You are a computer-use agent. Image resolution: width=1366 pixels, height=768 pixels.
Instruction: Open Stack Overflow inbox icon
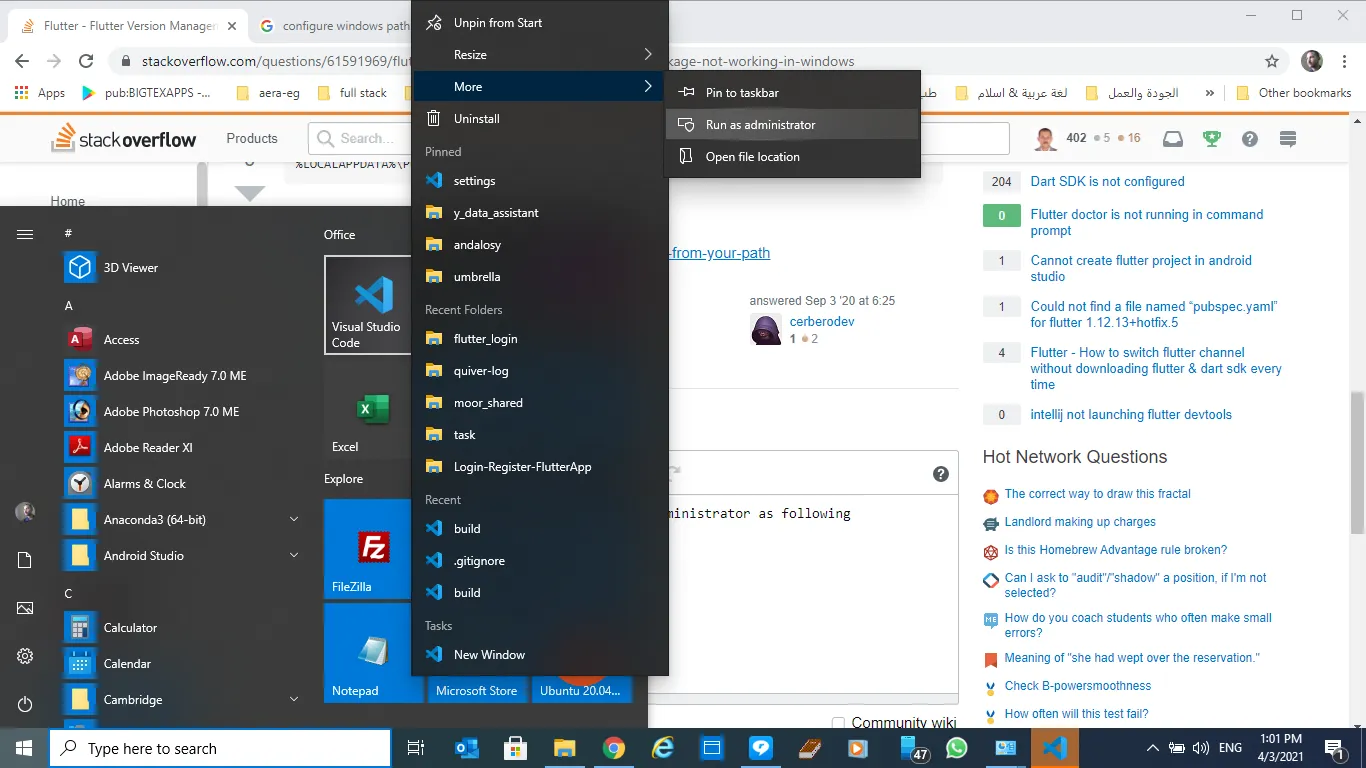pyautogui.click(x=1172, y=139)
